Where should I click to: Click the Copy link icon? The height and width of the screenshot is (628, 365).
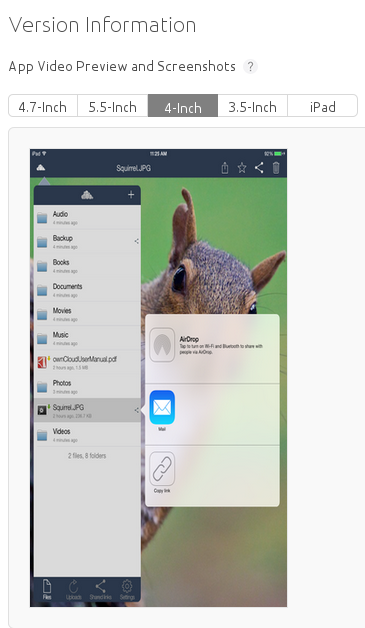coord(162,469)
